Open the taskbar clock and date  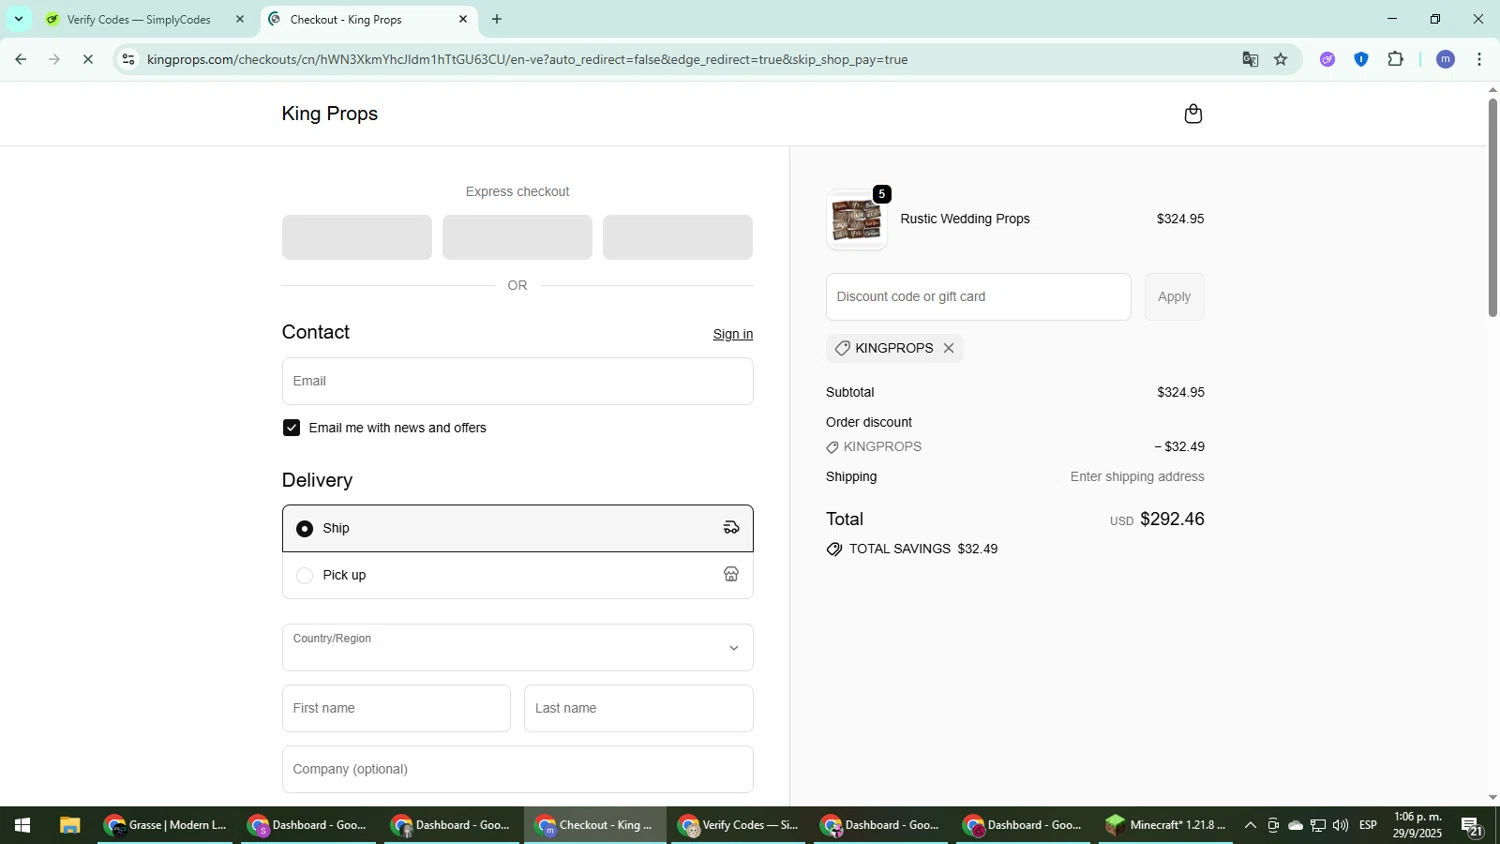(x=1417, y=826)
